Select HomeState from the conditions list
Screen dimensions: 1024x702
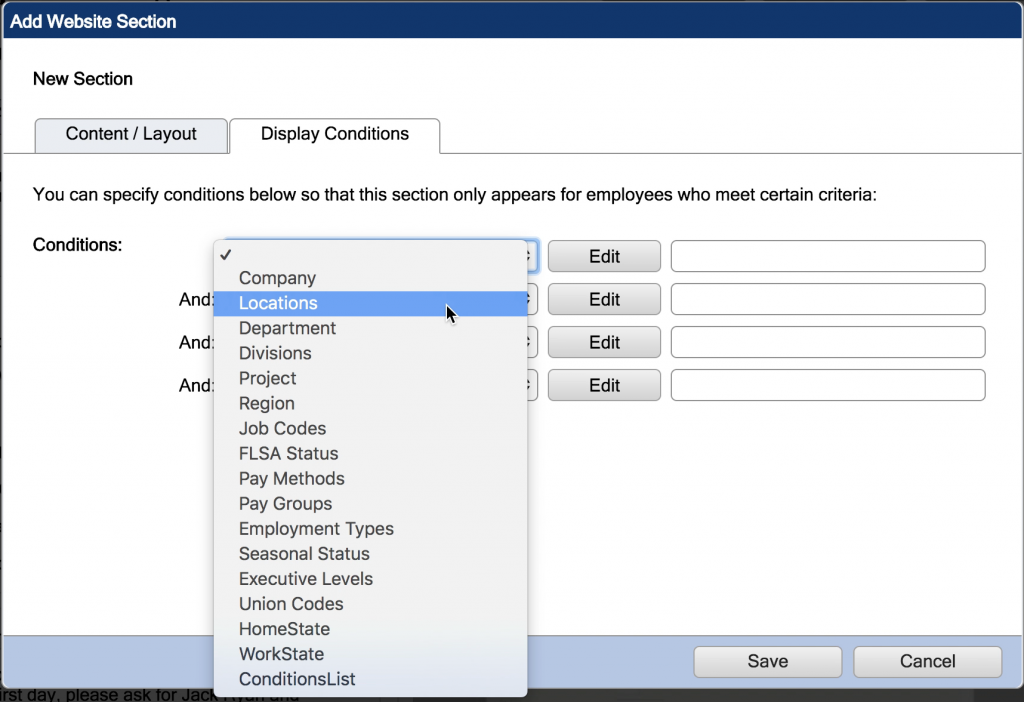[x=286, y=628]
